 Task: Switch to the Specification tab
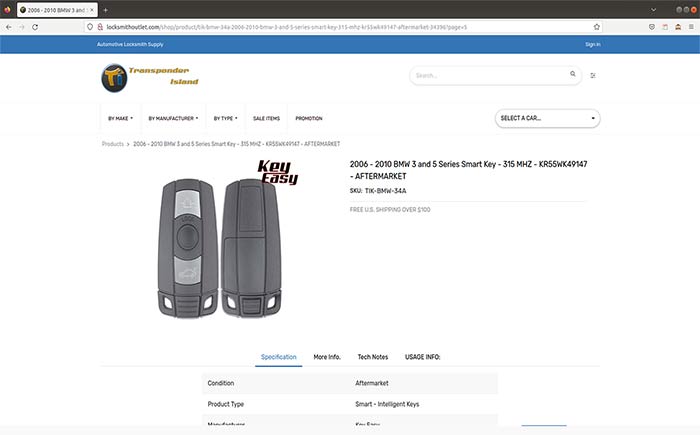pos(279,357)
